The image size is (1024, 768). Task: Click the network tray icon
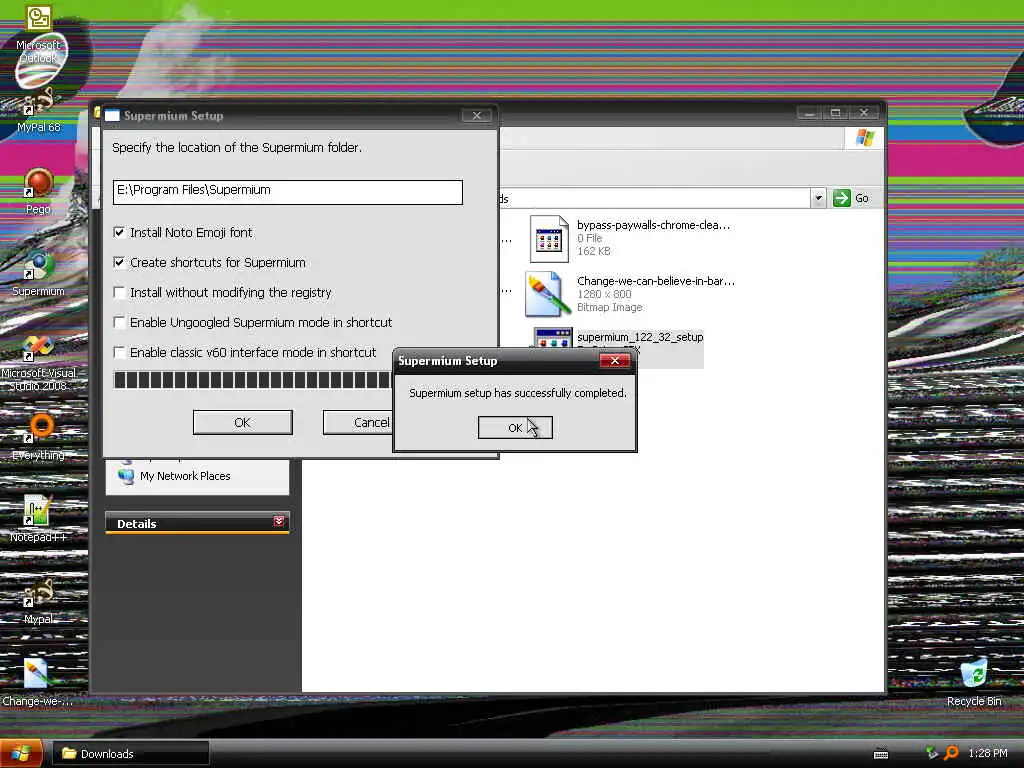point(932,754)
